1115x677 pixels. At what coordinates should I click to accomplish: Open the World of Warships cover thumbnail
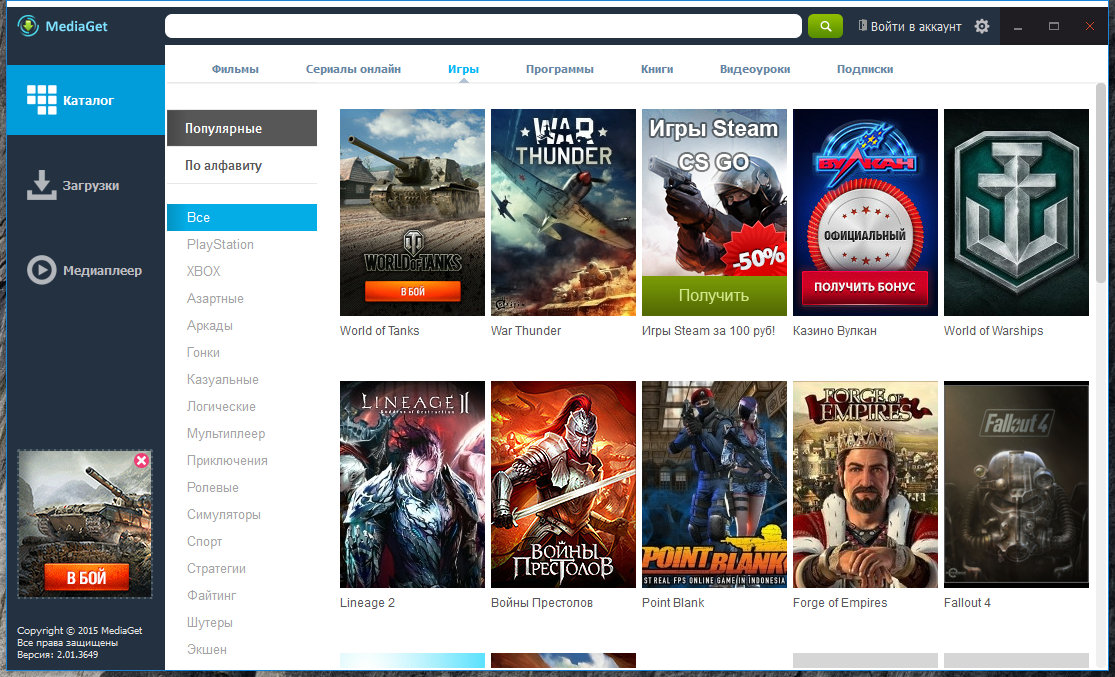coord(1016,212)
